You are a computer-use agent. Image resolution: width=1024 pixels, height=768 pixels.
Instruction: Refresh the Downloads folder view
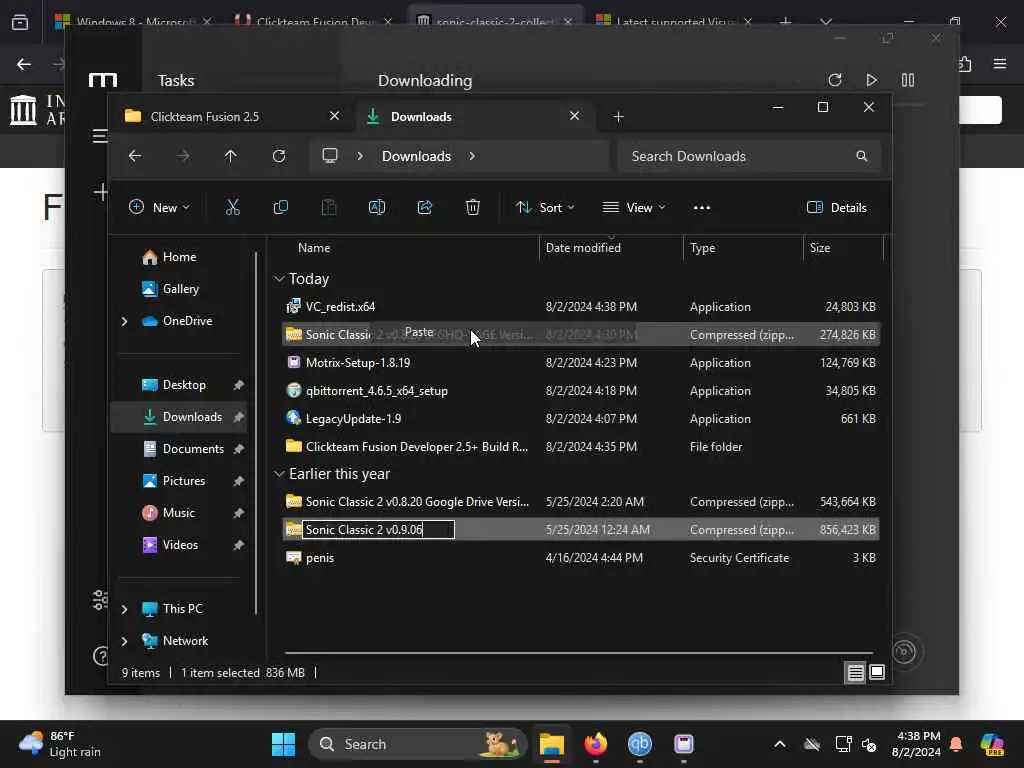point(279,156)
